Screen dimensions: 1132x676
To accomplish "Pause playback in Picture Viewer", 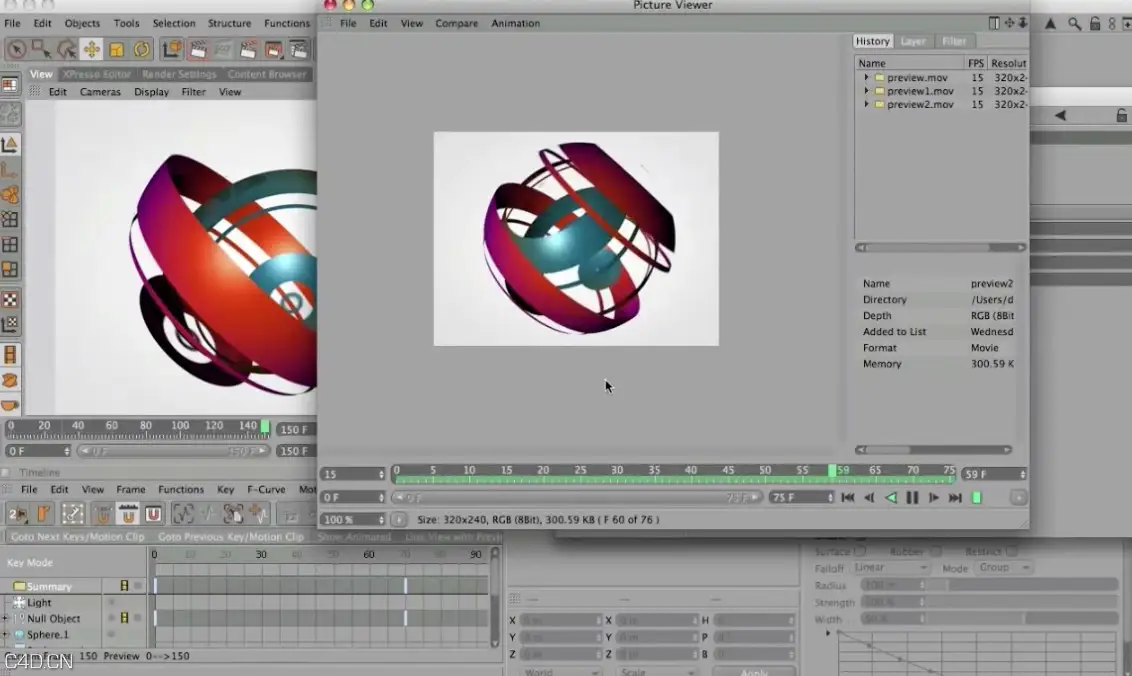I will tap(912, 498).
